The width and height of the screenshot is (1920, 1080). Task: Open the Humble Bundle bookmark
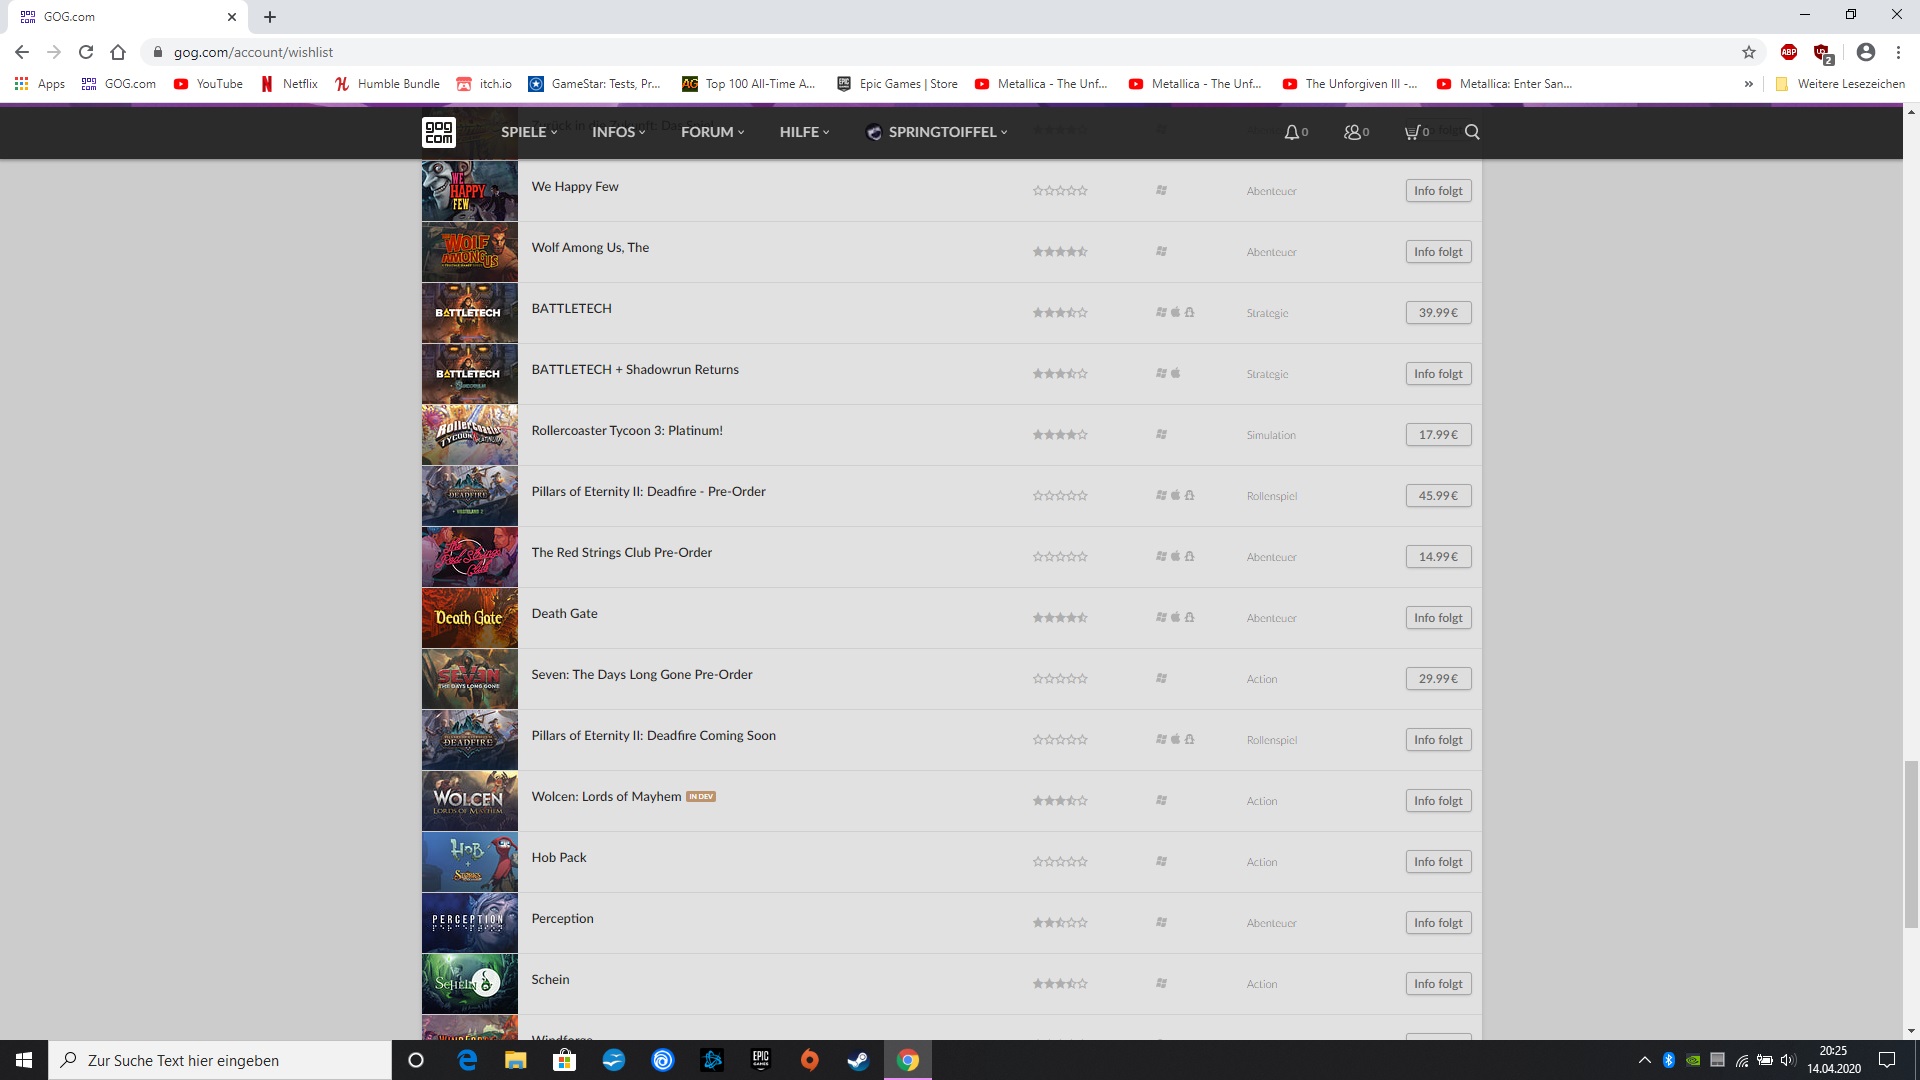point(387,84)
